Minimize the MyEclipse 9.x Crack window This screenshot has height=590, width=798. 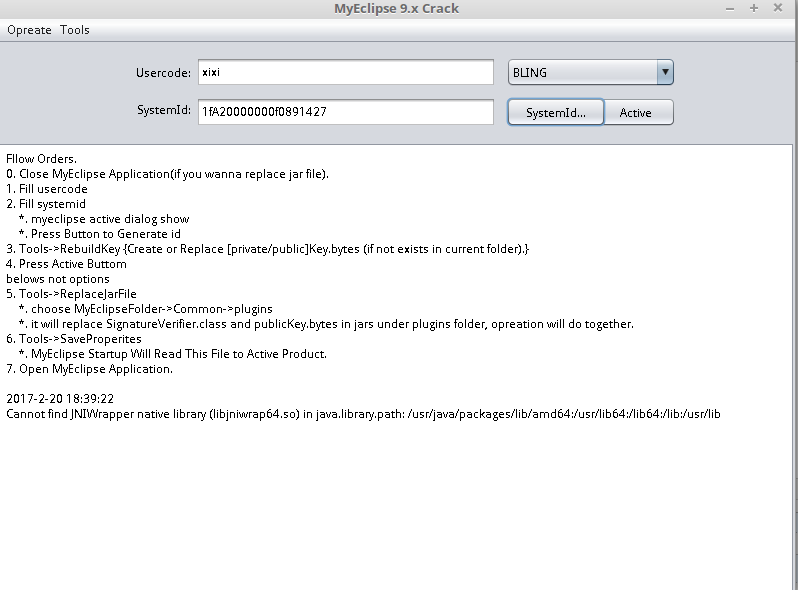pyautogui.click(x=730, y=9)
